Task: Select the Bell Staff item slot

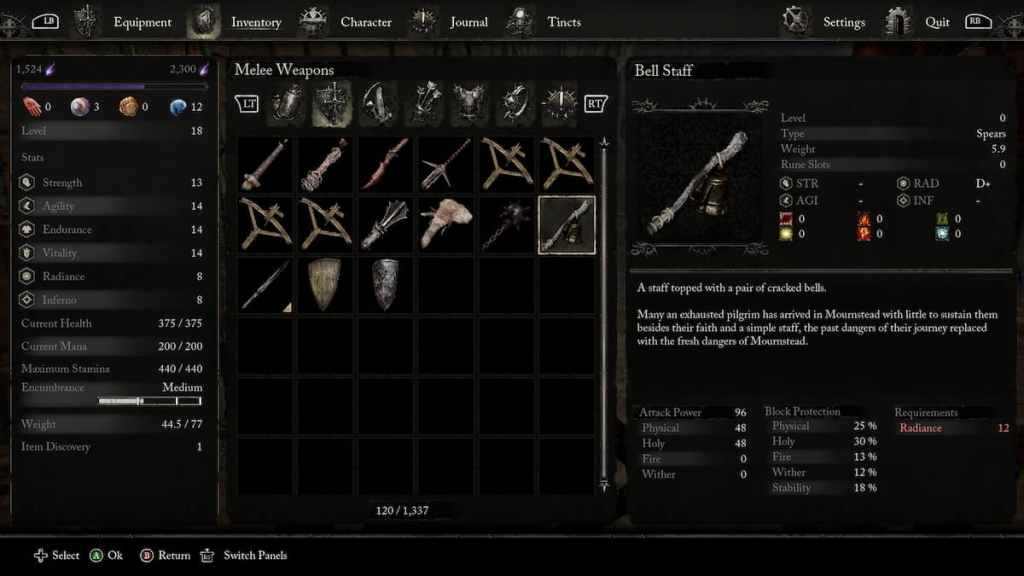Action: 566,225
